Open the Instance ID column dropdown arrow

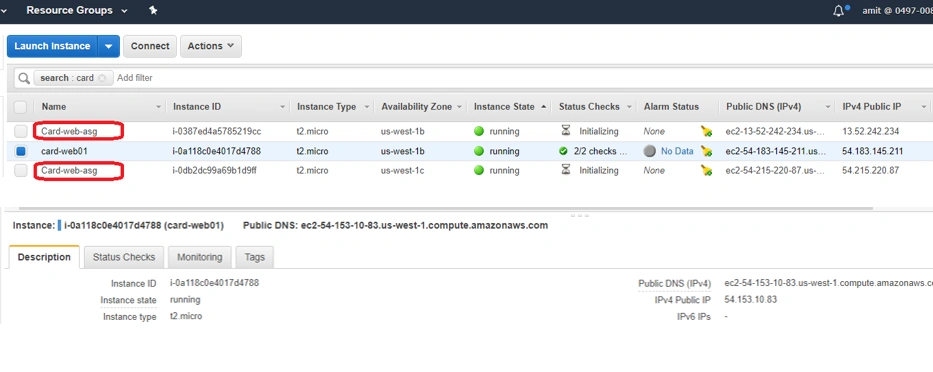point(282,107)
